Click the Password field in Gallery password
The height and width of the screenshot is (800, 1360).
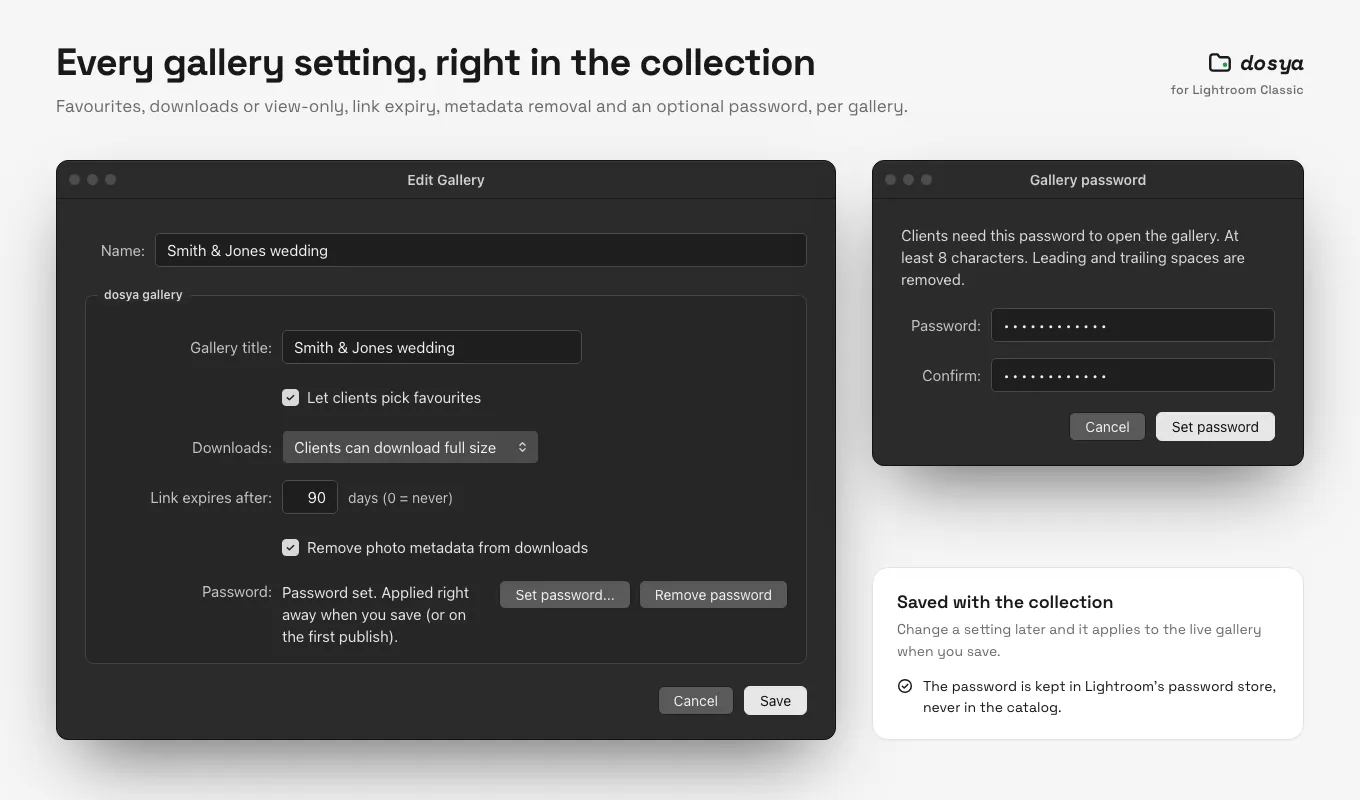[x=1133, y=325]
